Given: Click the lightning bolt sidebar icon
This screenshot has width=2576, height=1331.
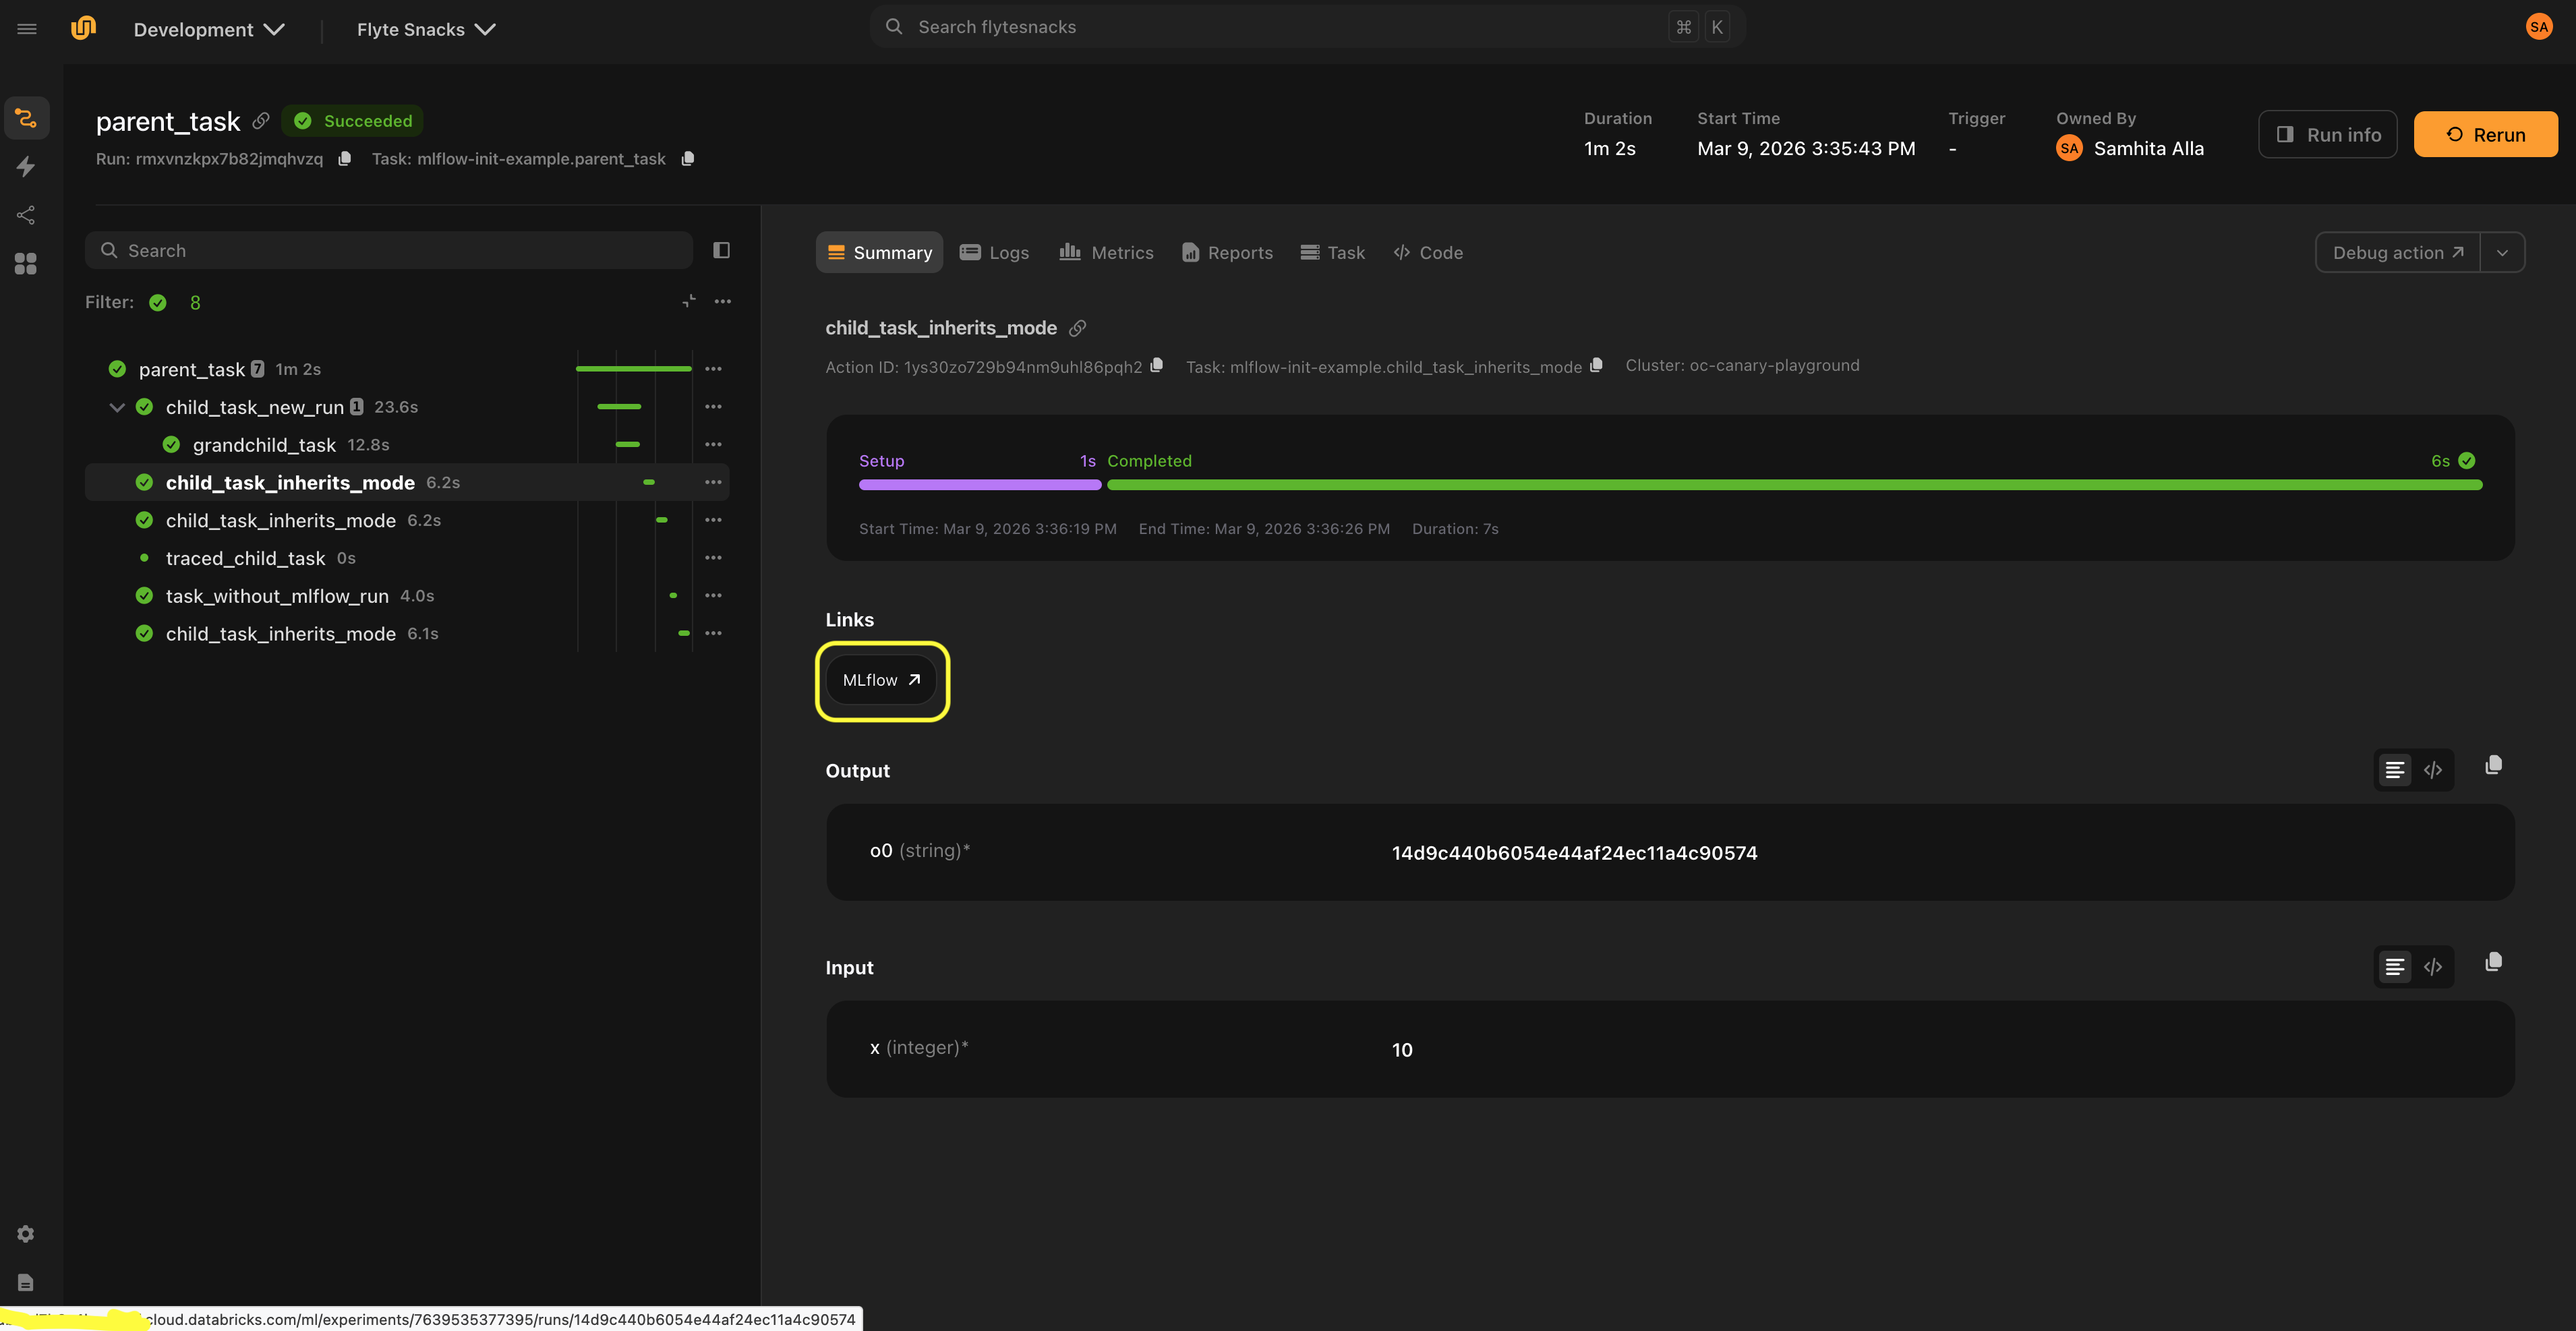Looking at the screenshot, I should [x=26, y=166].
